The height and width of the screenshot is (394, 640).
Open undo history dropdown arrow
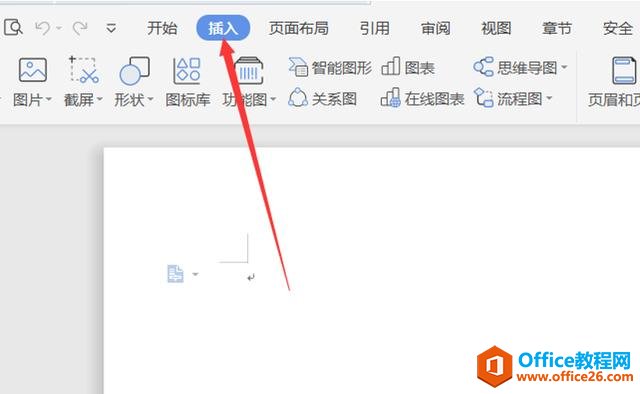(x=59, y=28)
